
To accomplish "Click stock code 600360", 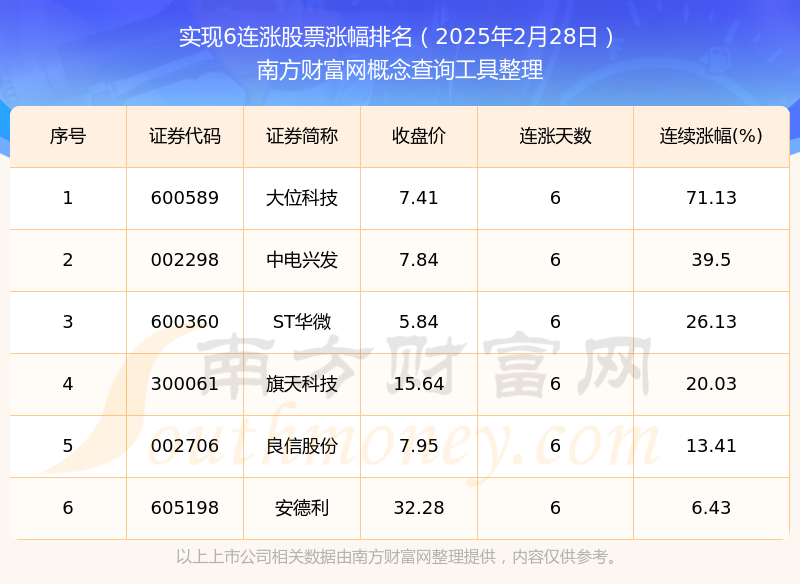I will pyautogui.click(x=185, y=322).
